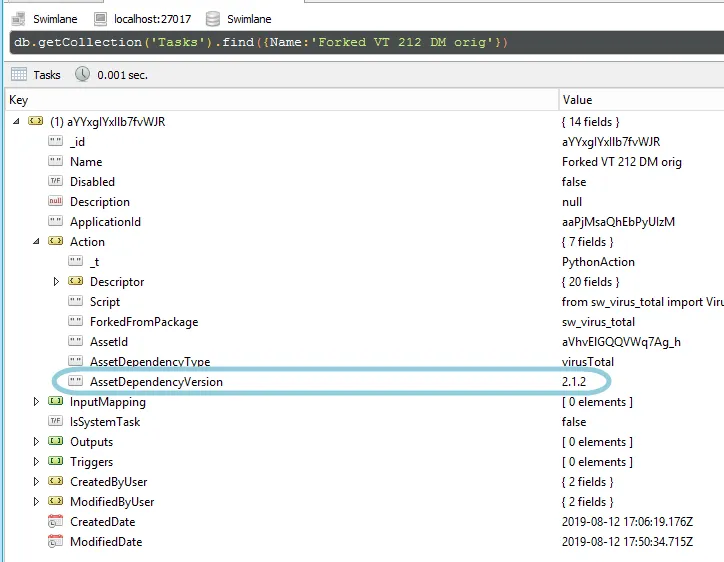Click the Swimlane connection icon
This screenshot has height=562, width=724.
(18, 19)
